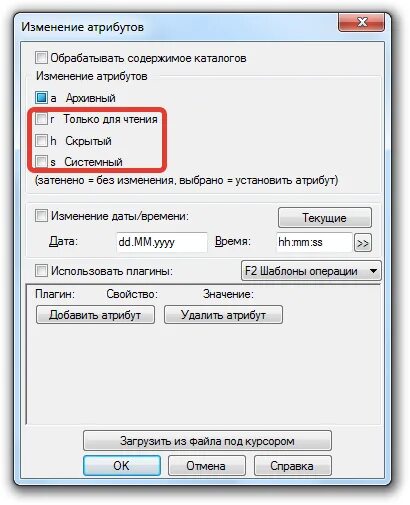Close the 'Изменение атрибутов' dialog window

pyautogui.click(x=362, y=23)
